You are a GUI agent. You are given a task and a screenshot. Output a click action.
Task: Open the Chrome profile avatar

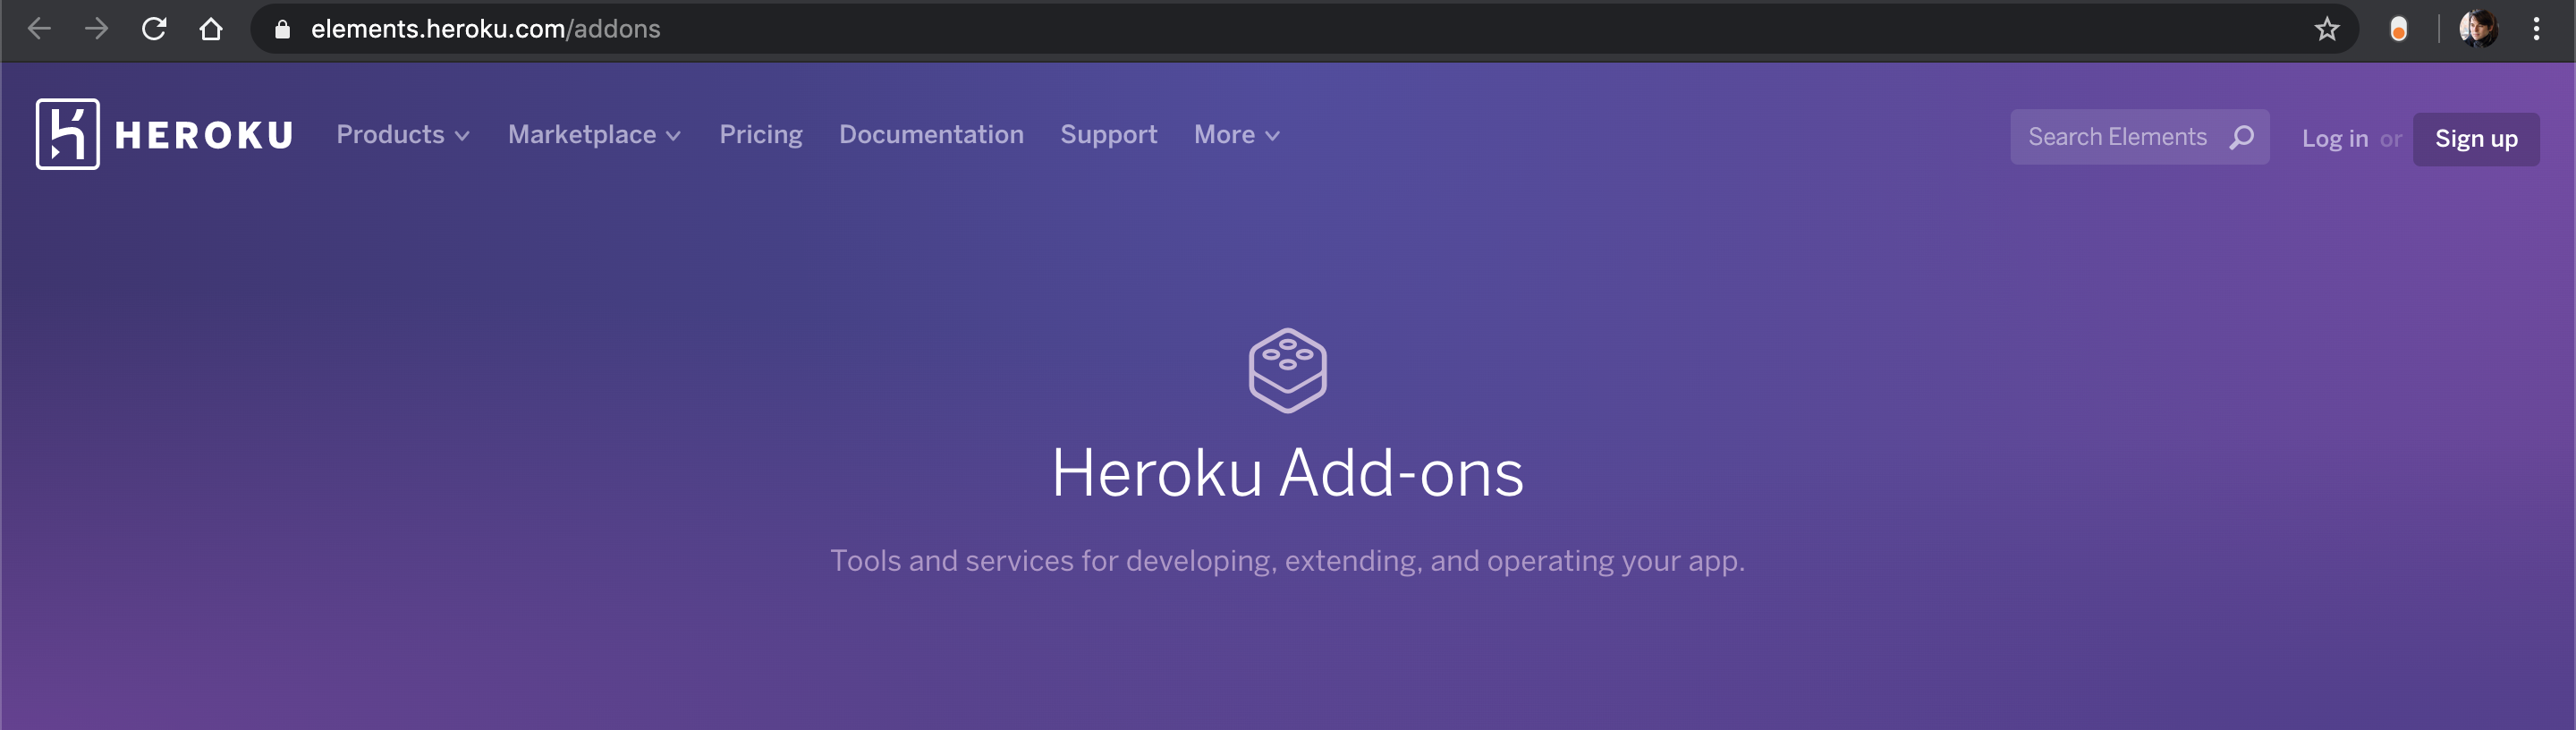pos(2478,29)
